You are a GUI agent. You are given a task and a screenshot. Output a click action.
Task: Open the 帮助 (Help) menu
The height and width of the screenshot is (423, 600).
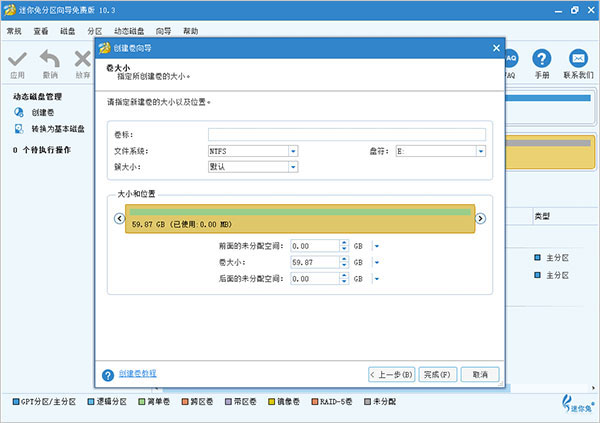click(191, 31)
